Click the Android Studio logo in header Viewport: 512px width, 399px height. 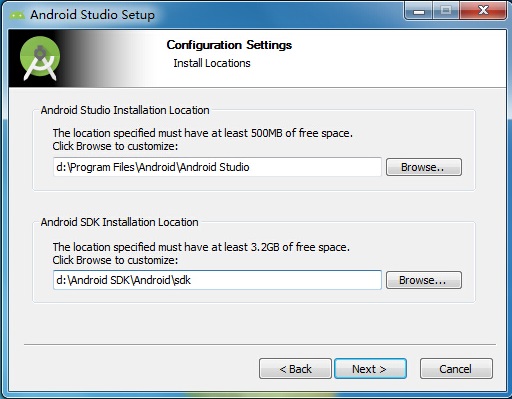point(40,59)
